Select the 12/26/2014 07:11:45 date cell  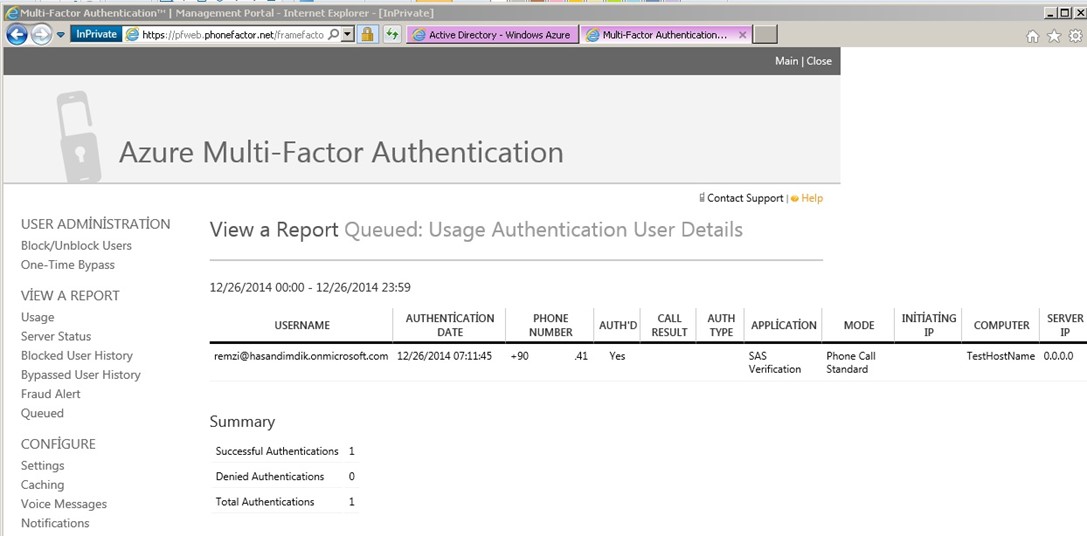tap(444, 356)
